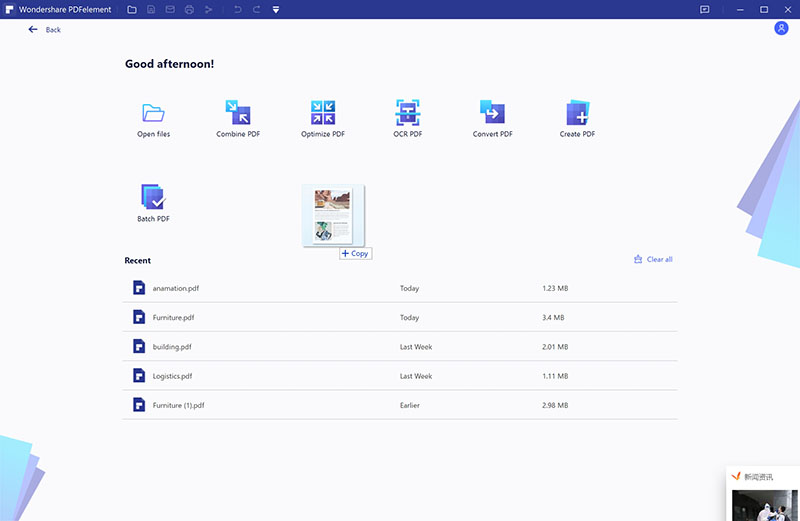Open the user account avatar
The height and width of the screenshot is (521, 800).
coord(781,28)
